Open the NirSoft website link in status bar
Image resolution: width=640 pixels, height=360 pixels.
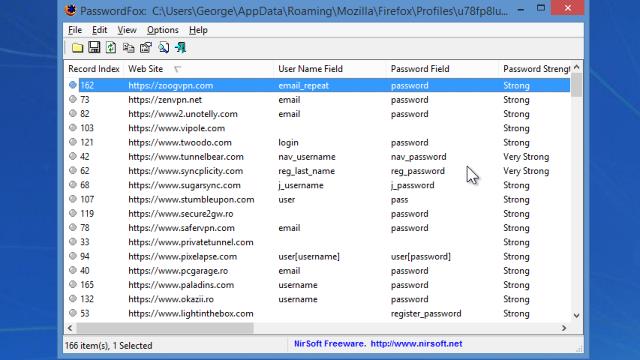click(416, 344)
